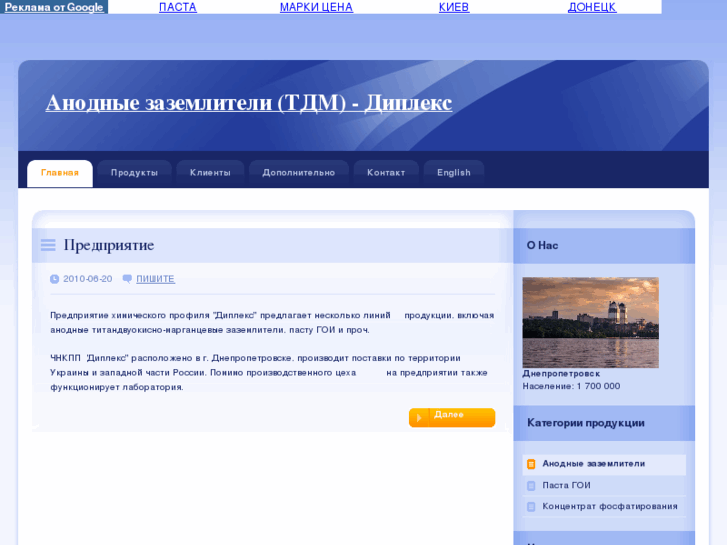Open the Клиенты tab

point(210,173)
